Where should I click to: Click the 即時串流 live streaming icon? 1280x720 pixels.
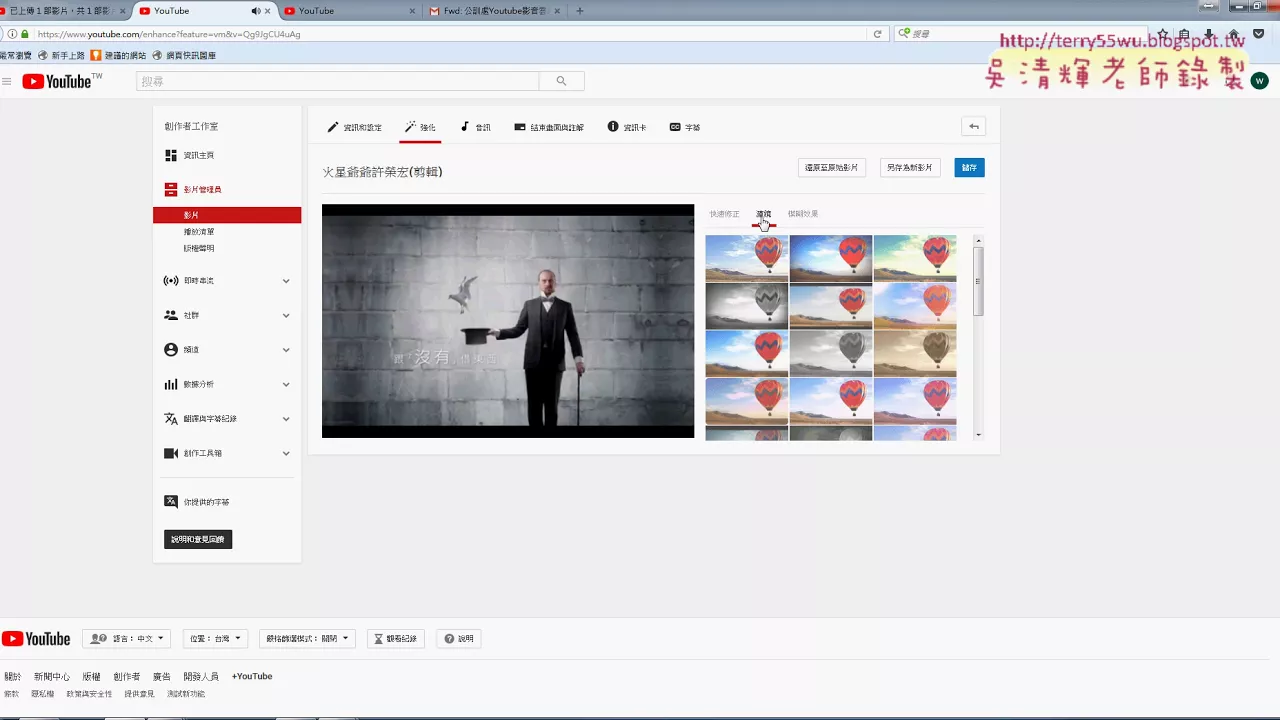coord(171,281)
